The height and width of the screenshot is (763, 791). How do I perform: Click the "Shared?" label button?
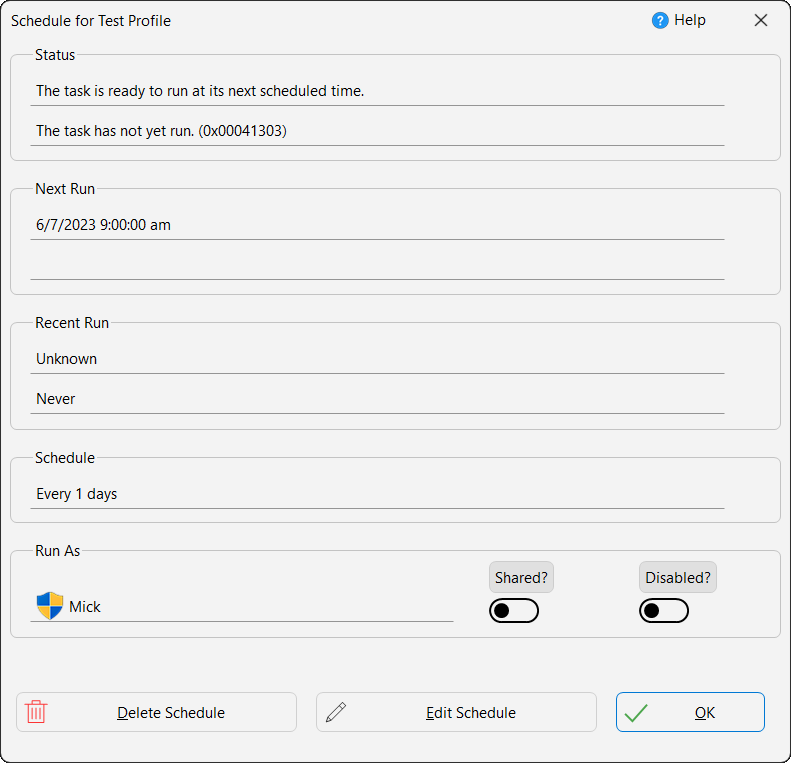coord(521,577)
